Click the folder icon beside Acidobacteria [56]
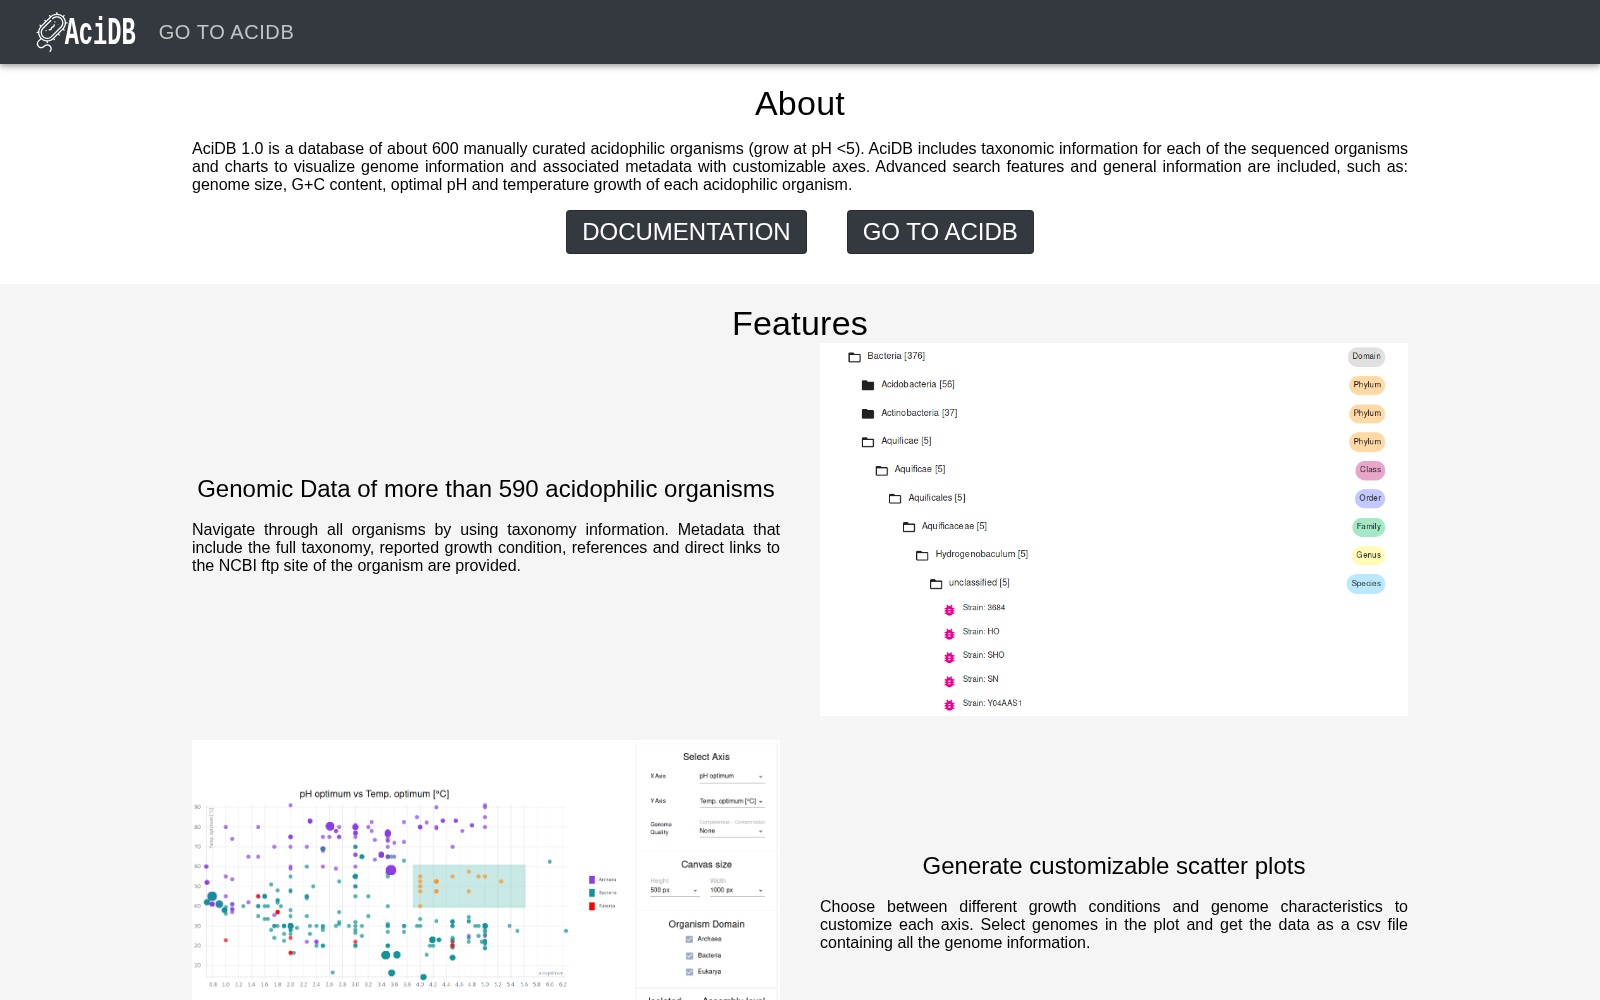The height and width of the screenshot is (1000, 1600). click(868, 385)
